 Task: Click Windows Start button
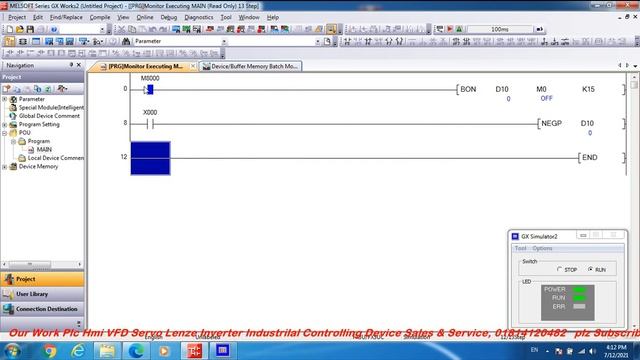(13, 351)
